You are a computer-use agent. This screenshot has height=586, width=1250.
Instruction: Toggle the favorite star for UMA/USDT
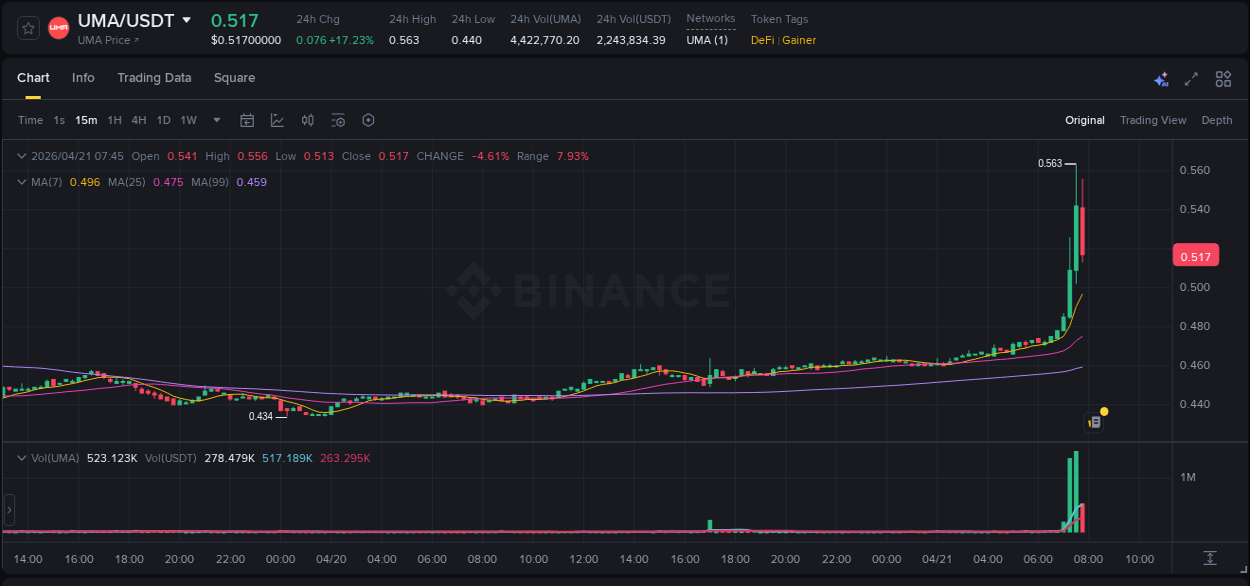tap(27, 27)
